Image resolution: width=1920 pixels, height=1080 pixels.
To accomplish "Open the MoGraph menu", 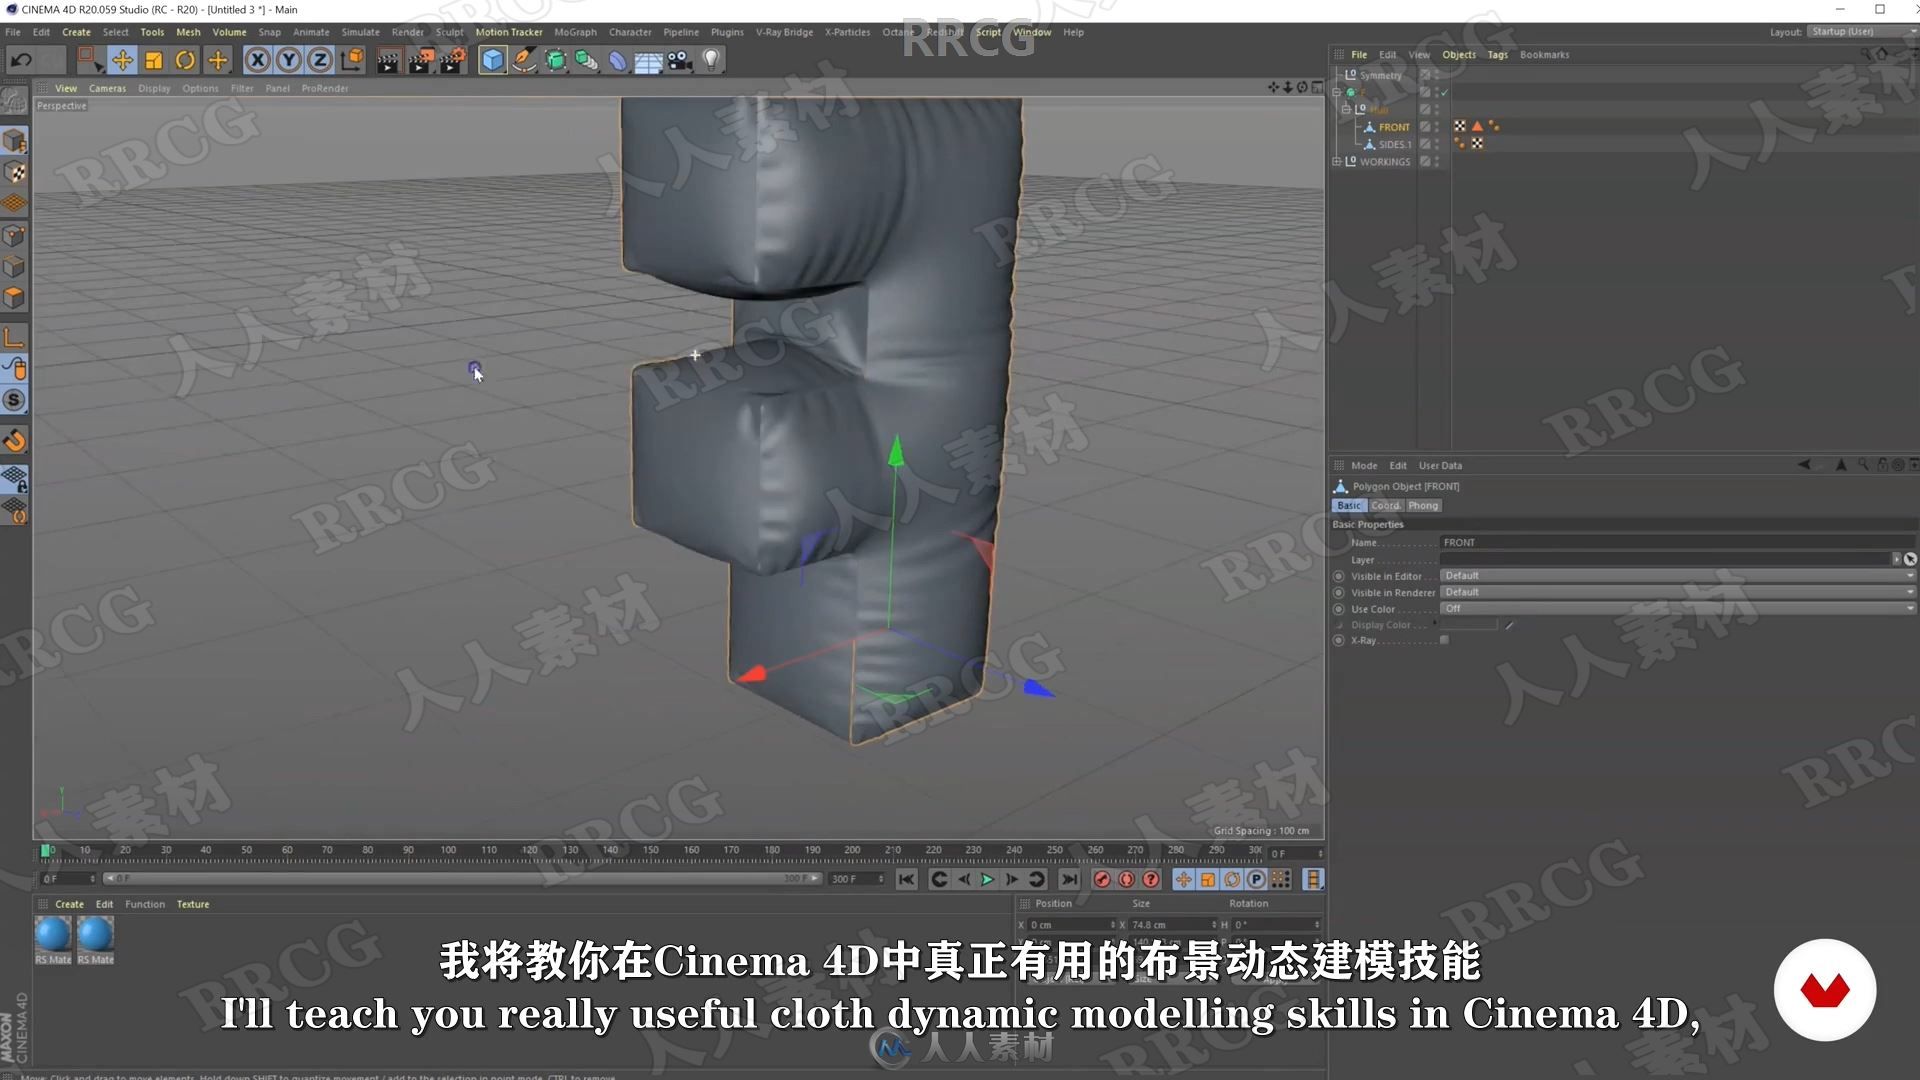I will 575,32.
